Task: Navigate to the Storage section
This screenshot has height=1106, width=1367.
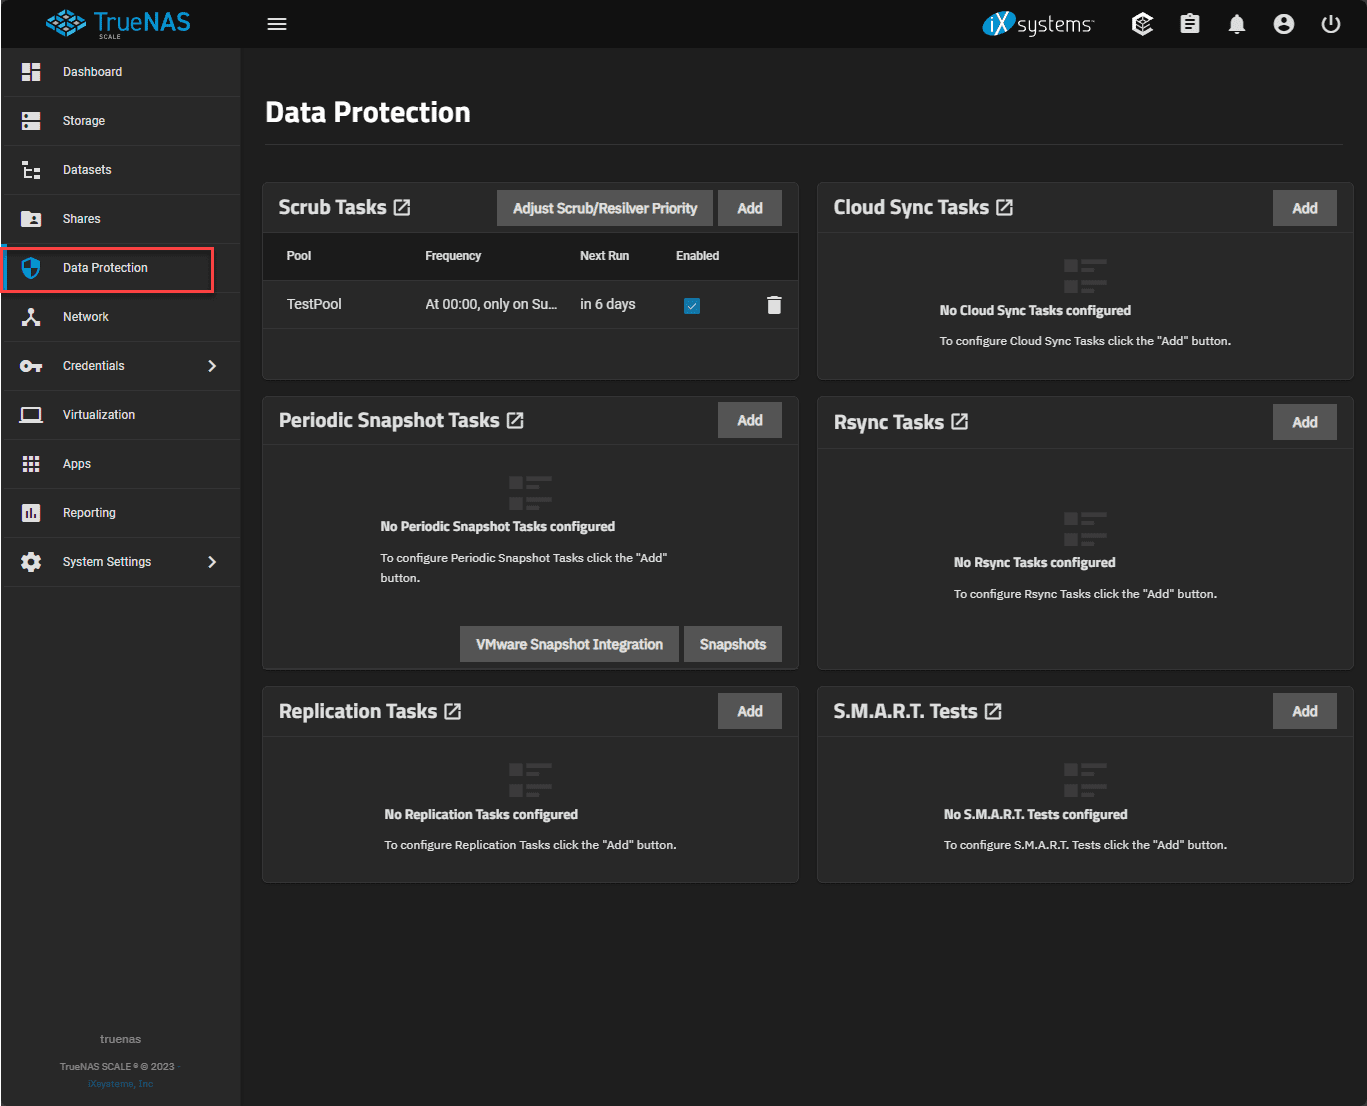Action: [83, 120]
